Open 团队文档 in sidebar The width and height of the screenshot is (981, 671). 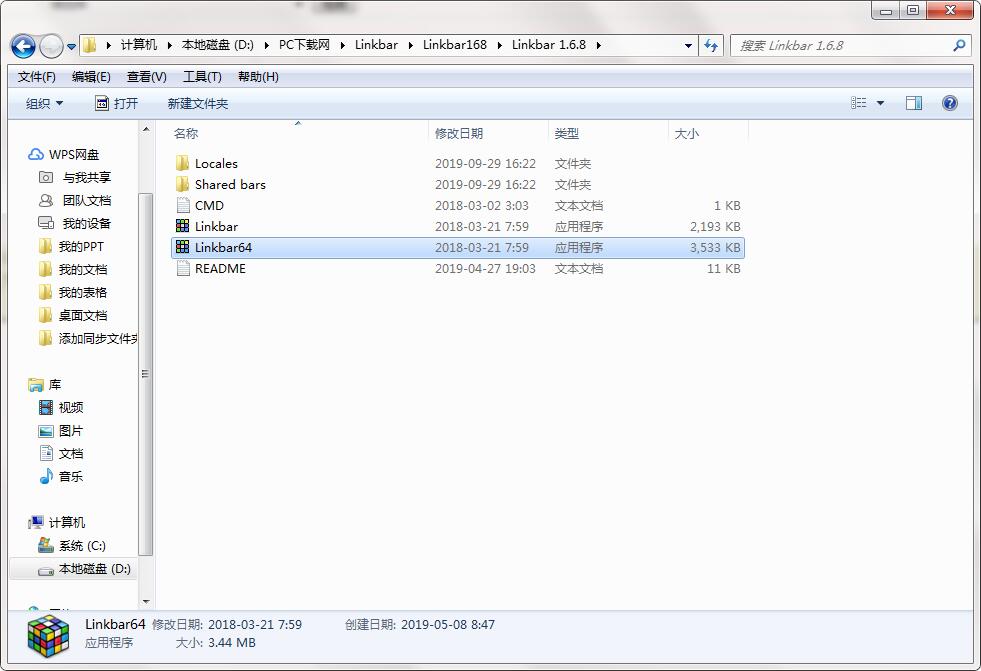[75, 200]
